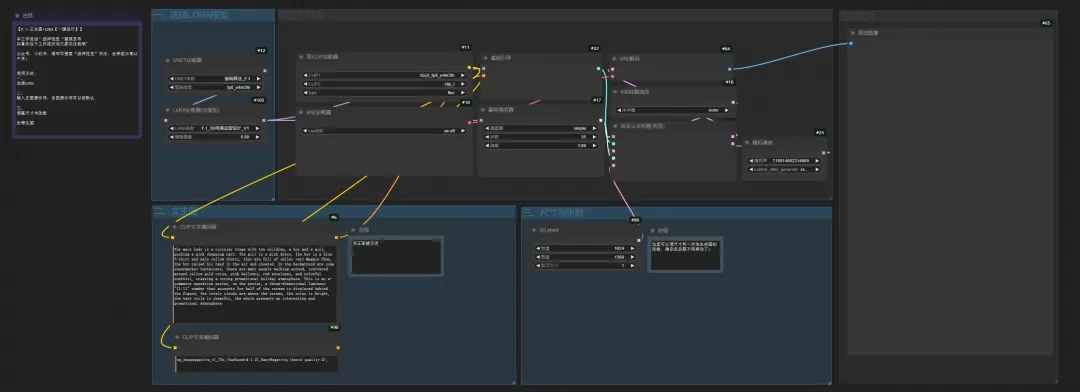
Task: Open the control_after_generate dropdown in 随机噪波
Action: point(784,169)
